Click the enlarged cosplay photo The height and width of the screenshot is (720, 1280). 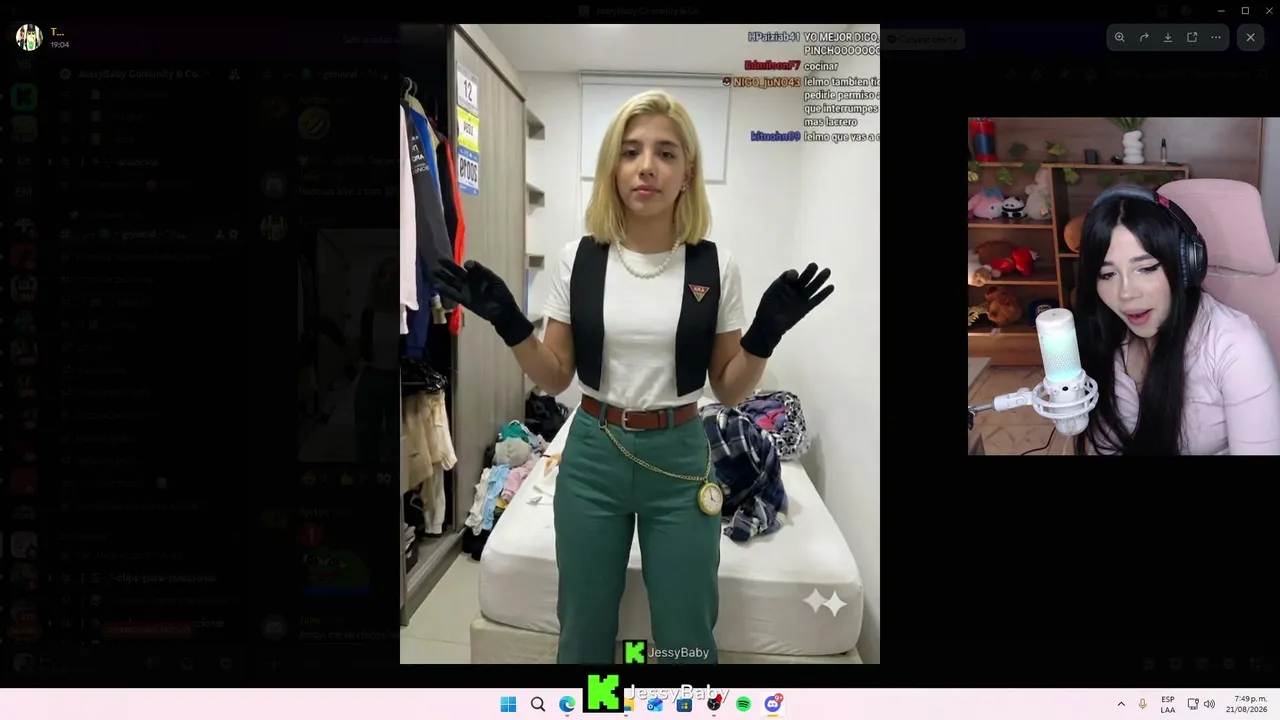[x=640, y=344]
